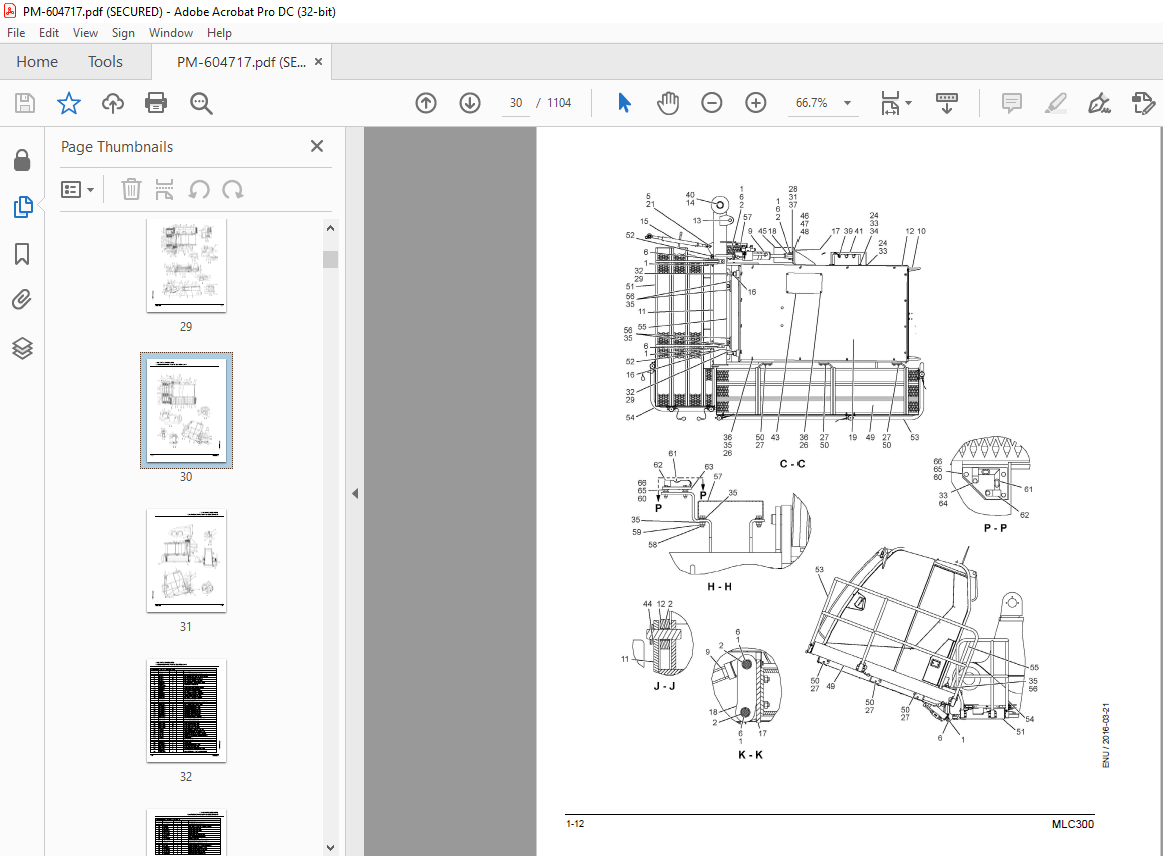
Task: Print the document
Action: 156,103
